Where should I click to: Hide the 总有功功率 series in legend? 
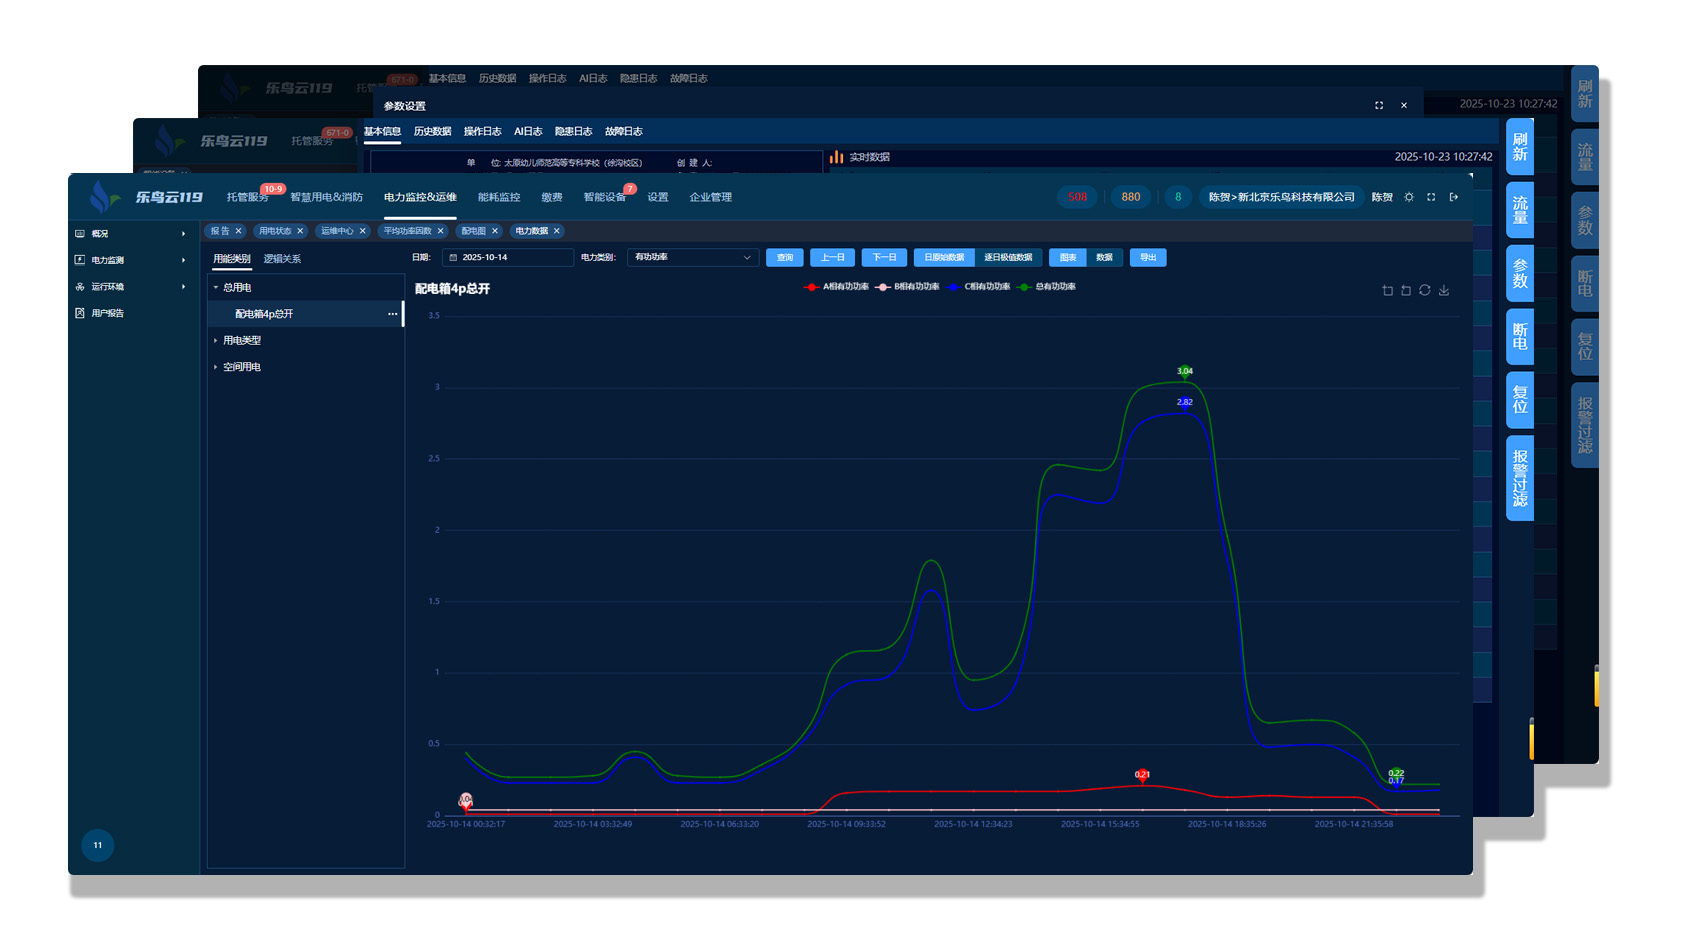coord(1047,287)
